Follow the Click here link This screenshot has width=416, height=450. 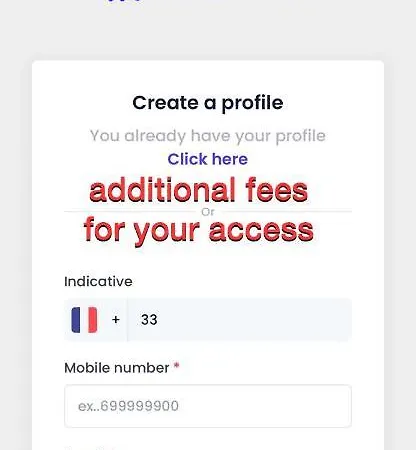(x=208, y=159)
